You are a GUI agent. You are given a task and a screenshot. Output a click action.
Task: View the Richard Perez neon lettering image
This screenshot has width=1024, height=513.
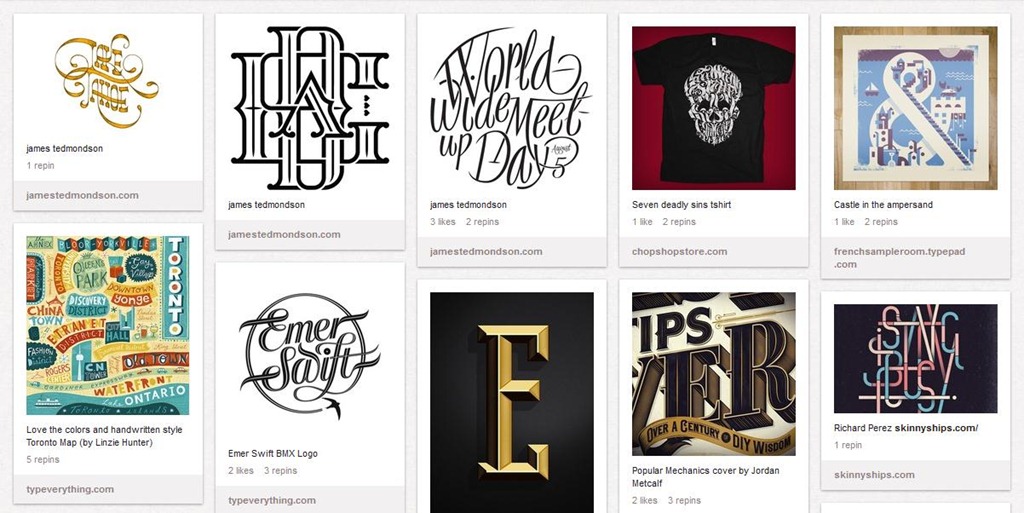pyautogui.click(x=916, y=358)
